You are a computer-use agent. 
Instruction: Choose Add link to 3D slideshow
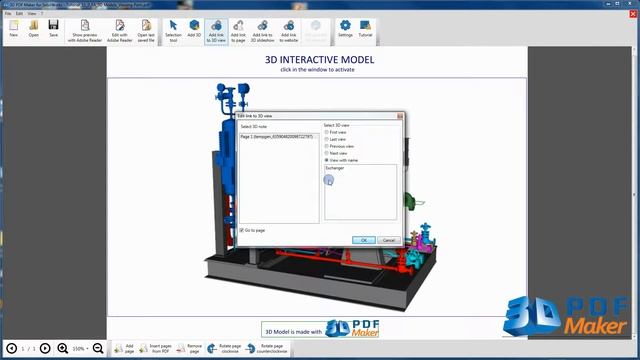[262, 31]
